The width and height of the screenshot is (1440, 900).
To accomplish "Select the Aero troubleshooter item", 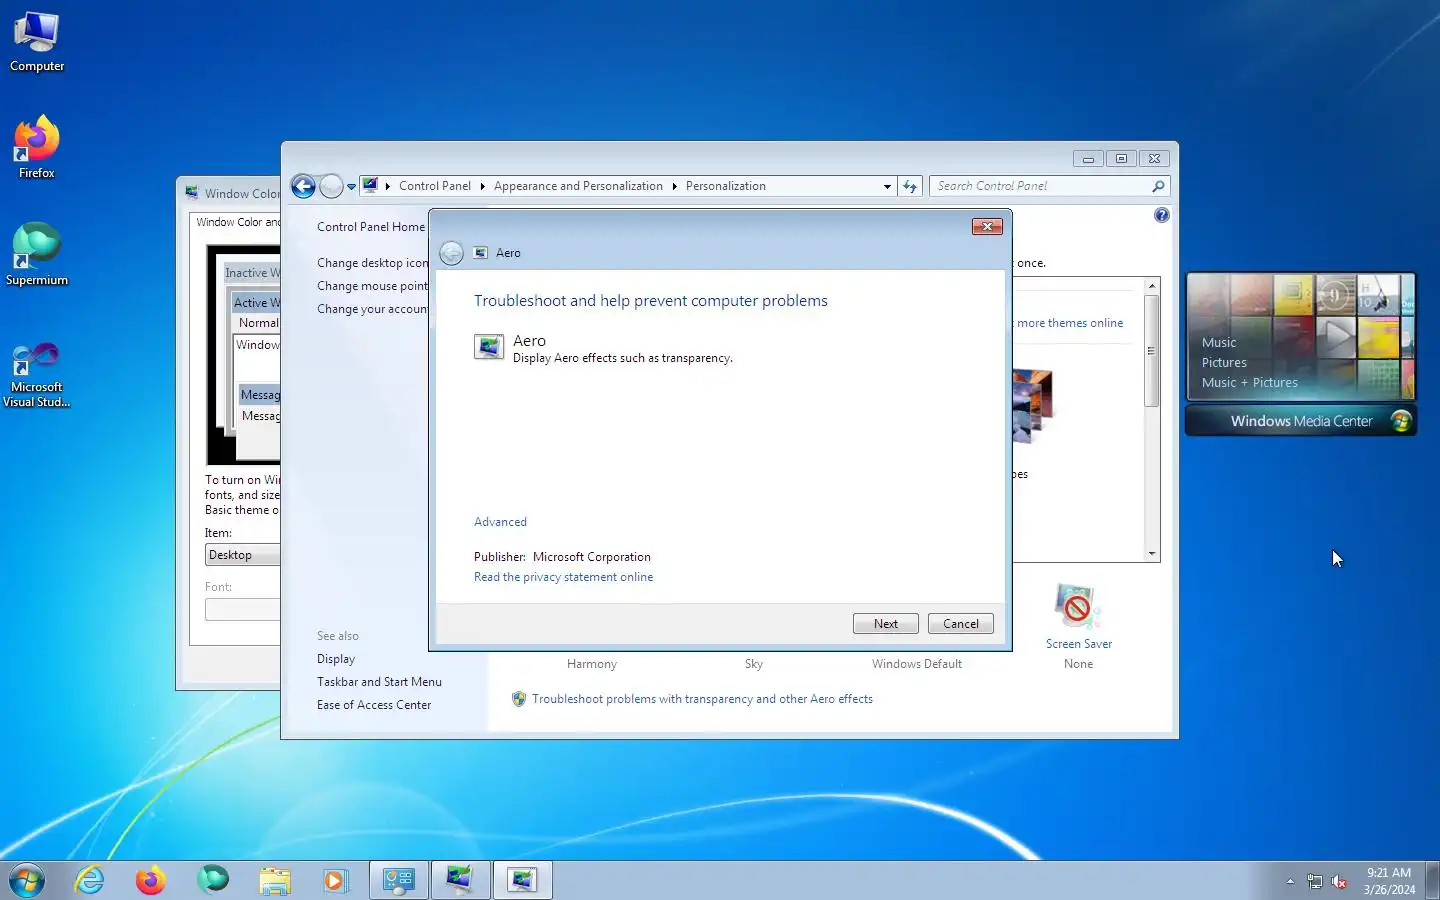I will 603,348.
